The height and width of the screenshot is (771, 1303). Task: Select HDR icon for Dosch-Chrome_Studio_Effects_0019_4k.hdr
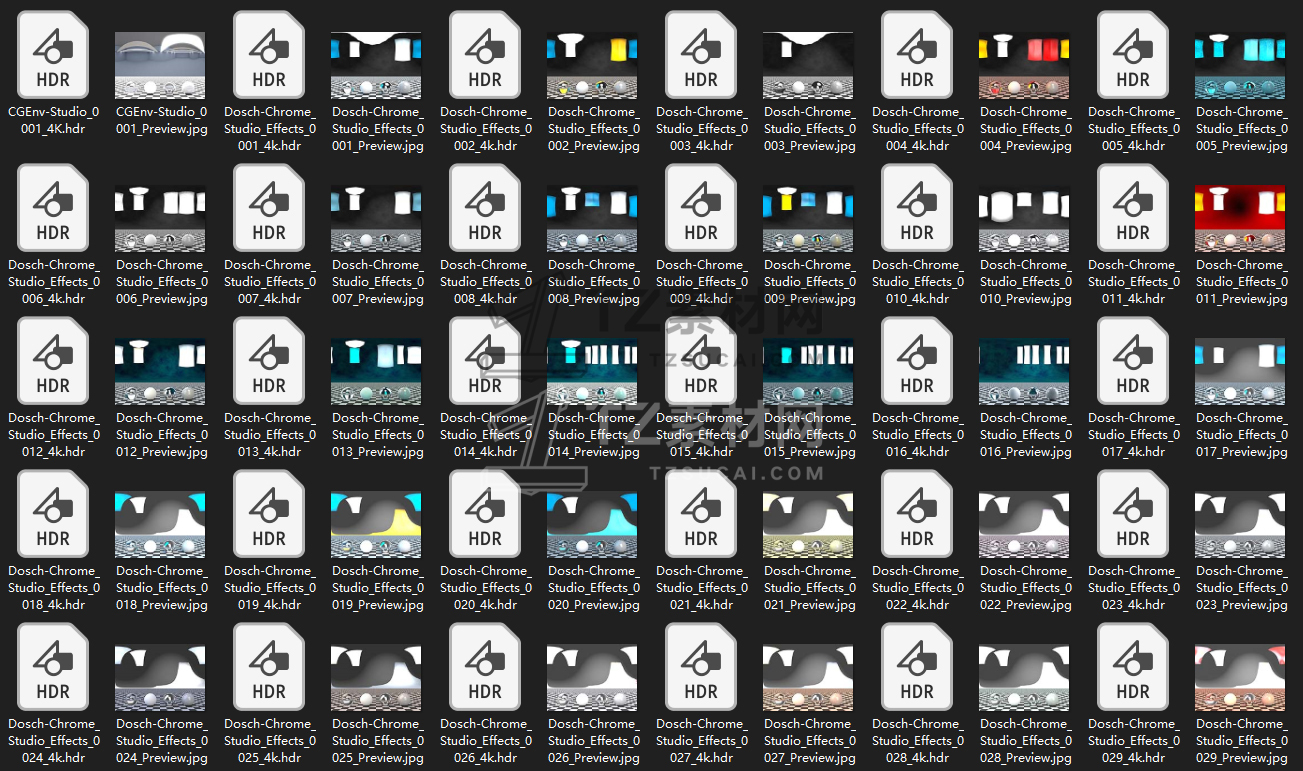click(269, 514)
